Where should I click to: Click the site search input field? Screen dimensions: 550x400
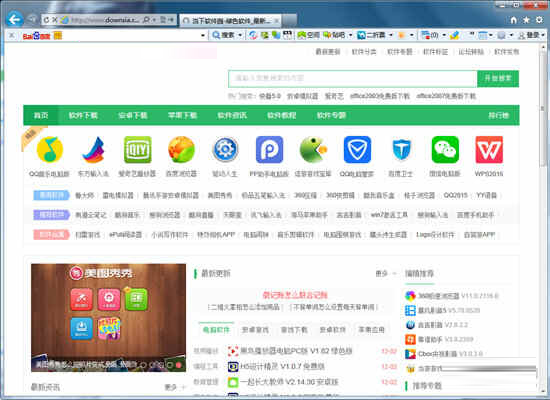pos(353,78)
